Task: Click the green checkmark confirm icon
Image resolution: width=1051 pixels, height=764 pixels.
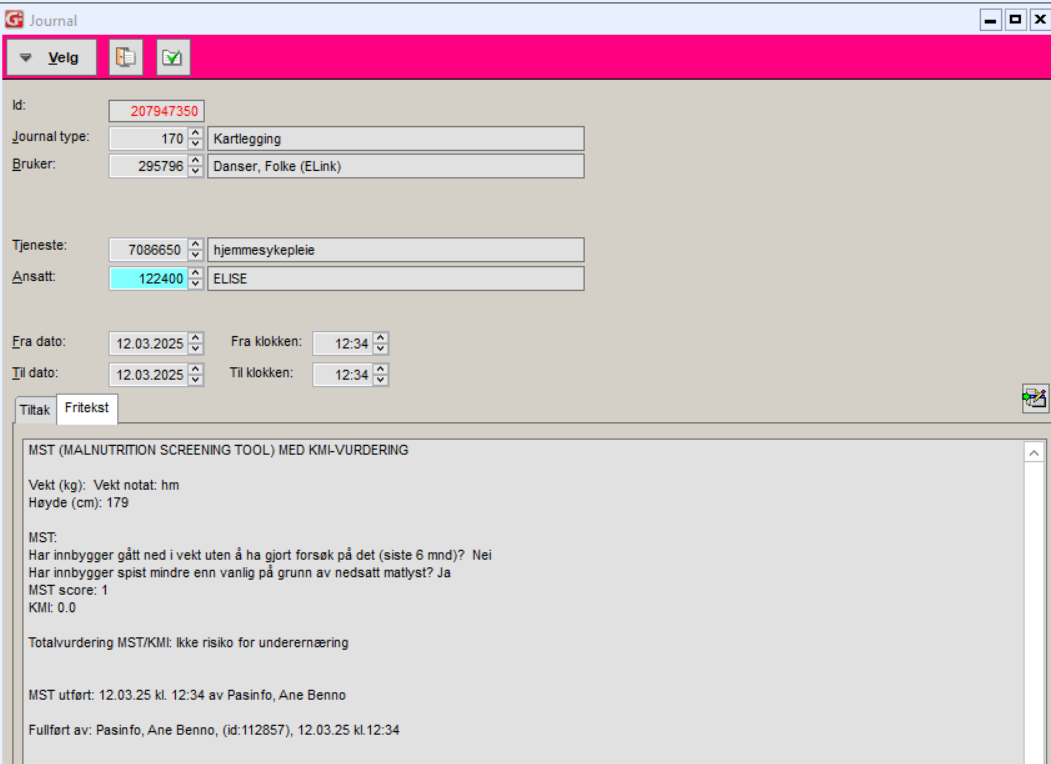Action: tap(173, 58)
